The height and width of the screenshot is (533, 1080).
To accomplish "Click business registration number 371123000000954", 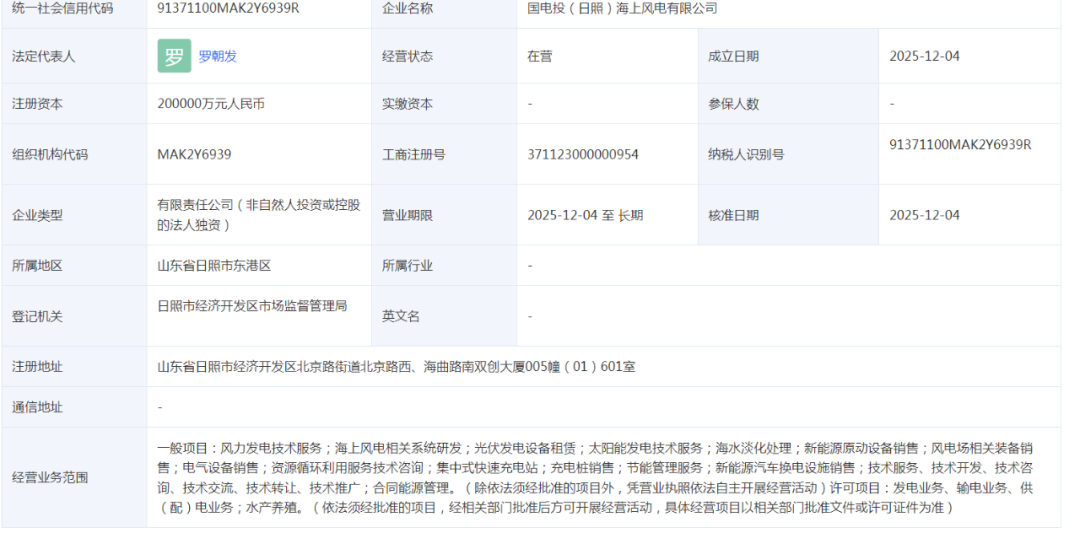I will click(582, 154).
